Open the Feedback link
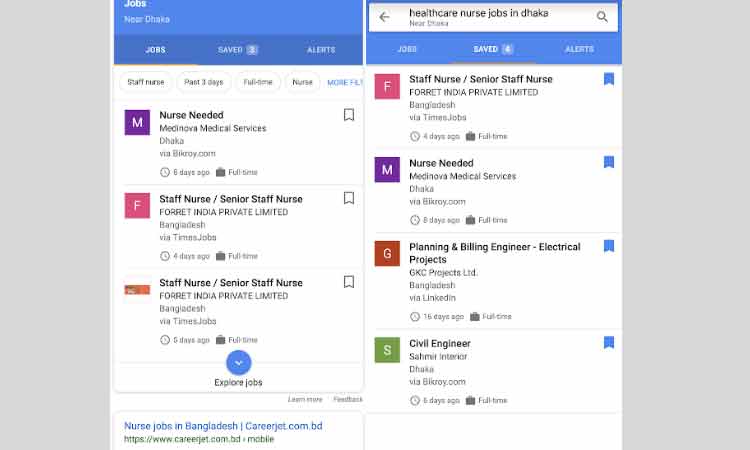Viewport: 750px width, 450px height. tap(348, 399)
